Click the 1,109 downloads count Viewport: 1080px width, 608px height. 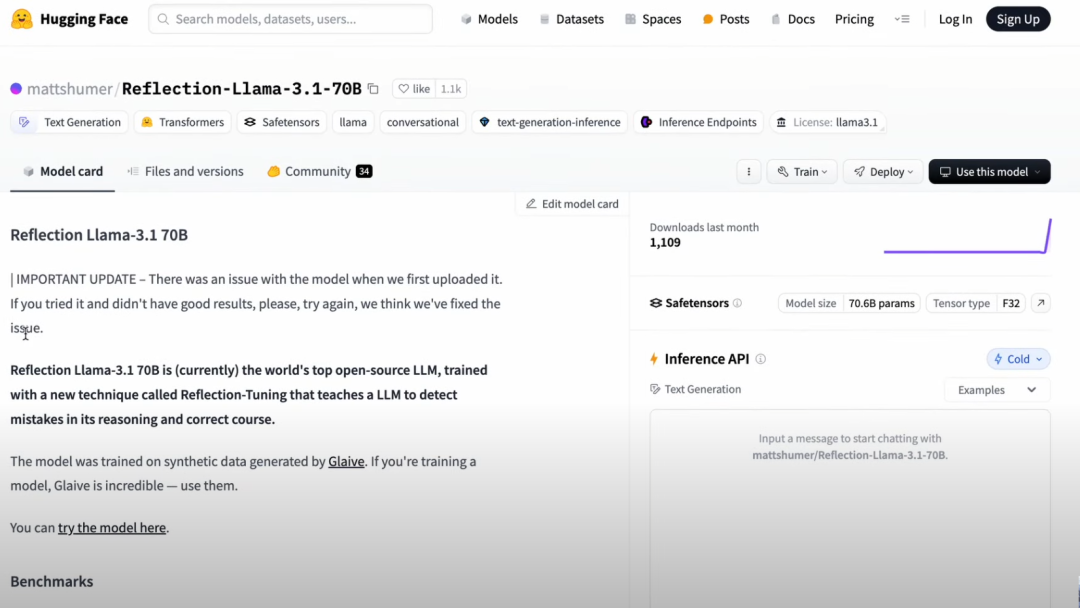[x=665, y=242]
